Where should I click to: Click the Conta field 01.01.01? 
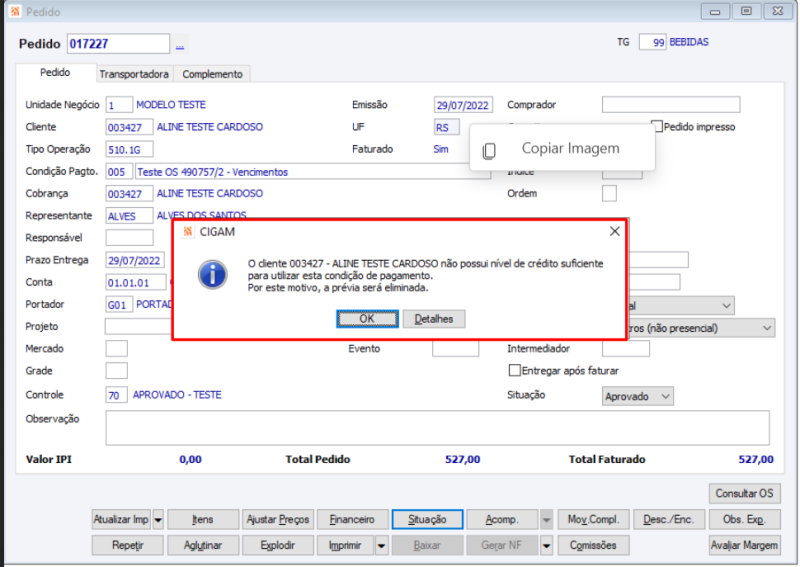(x=136, y=282)
